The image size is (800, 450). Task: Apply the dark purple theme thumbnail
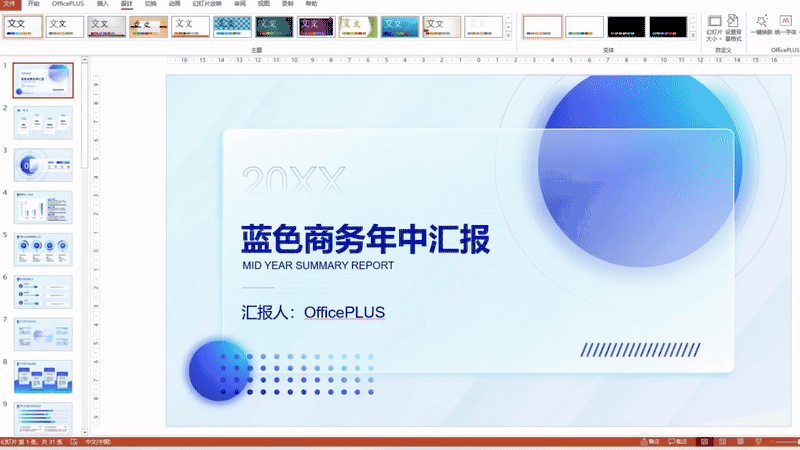(316, 27)
